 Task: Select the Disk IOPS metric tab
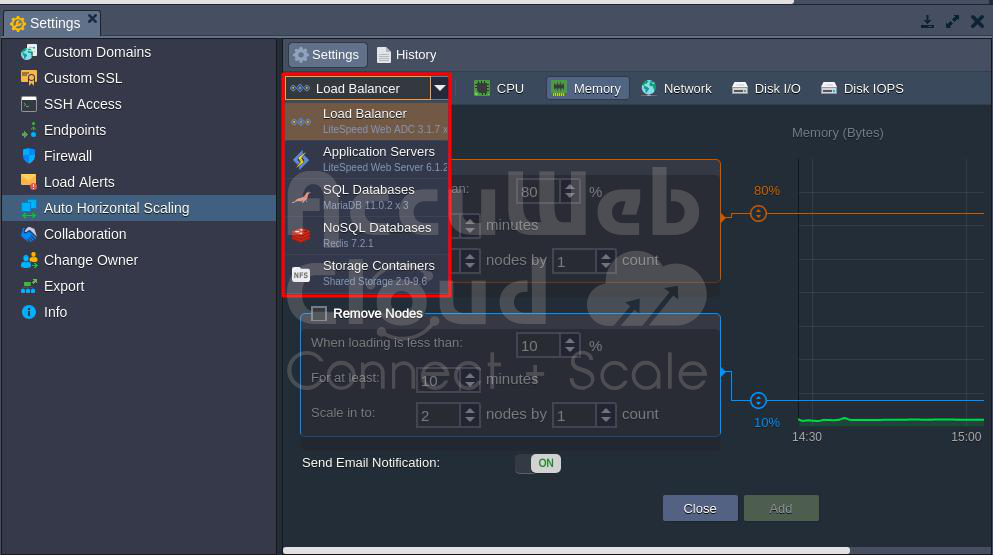[x=862, y=88]
